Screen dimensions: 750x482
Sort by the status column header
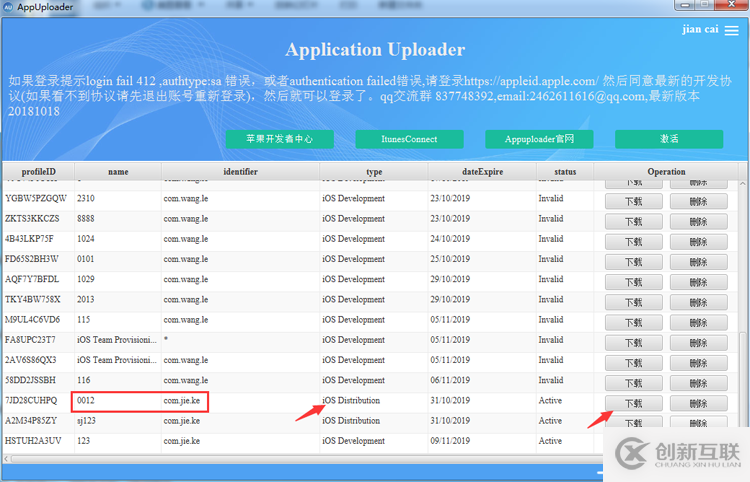(565, 172)
